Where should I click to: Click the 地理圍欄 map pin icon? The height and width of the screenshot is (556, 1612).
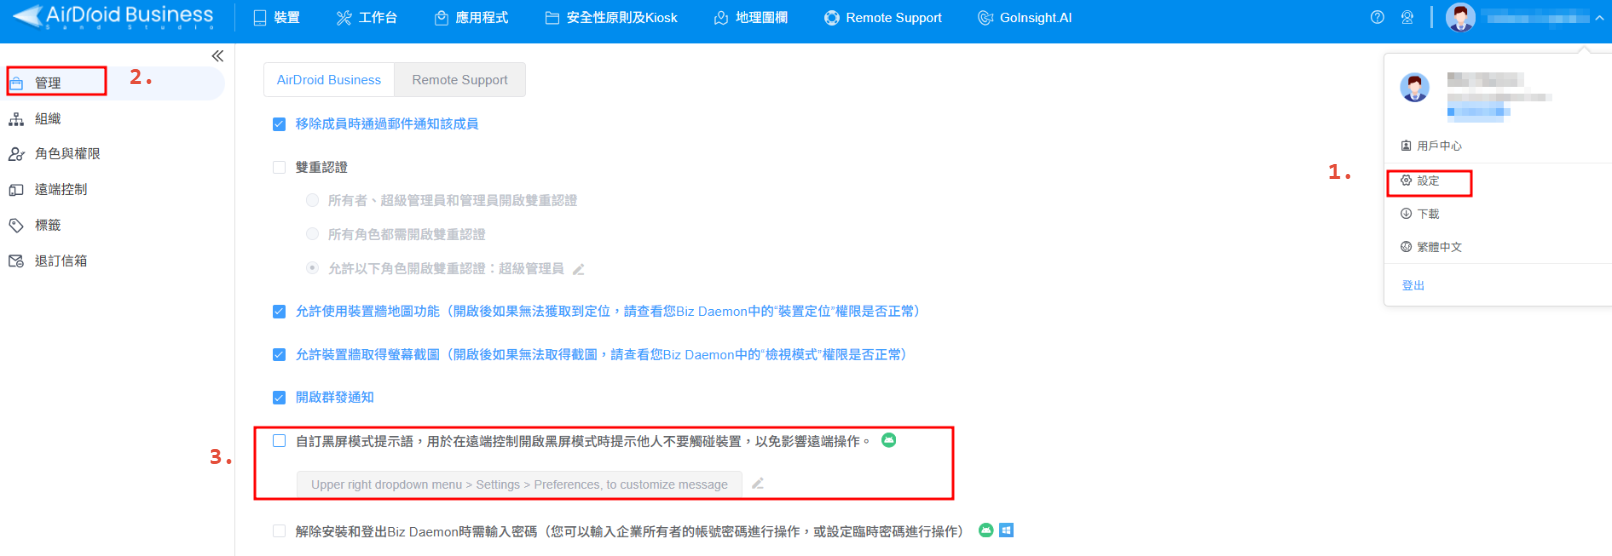click(x=721, y=18)
